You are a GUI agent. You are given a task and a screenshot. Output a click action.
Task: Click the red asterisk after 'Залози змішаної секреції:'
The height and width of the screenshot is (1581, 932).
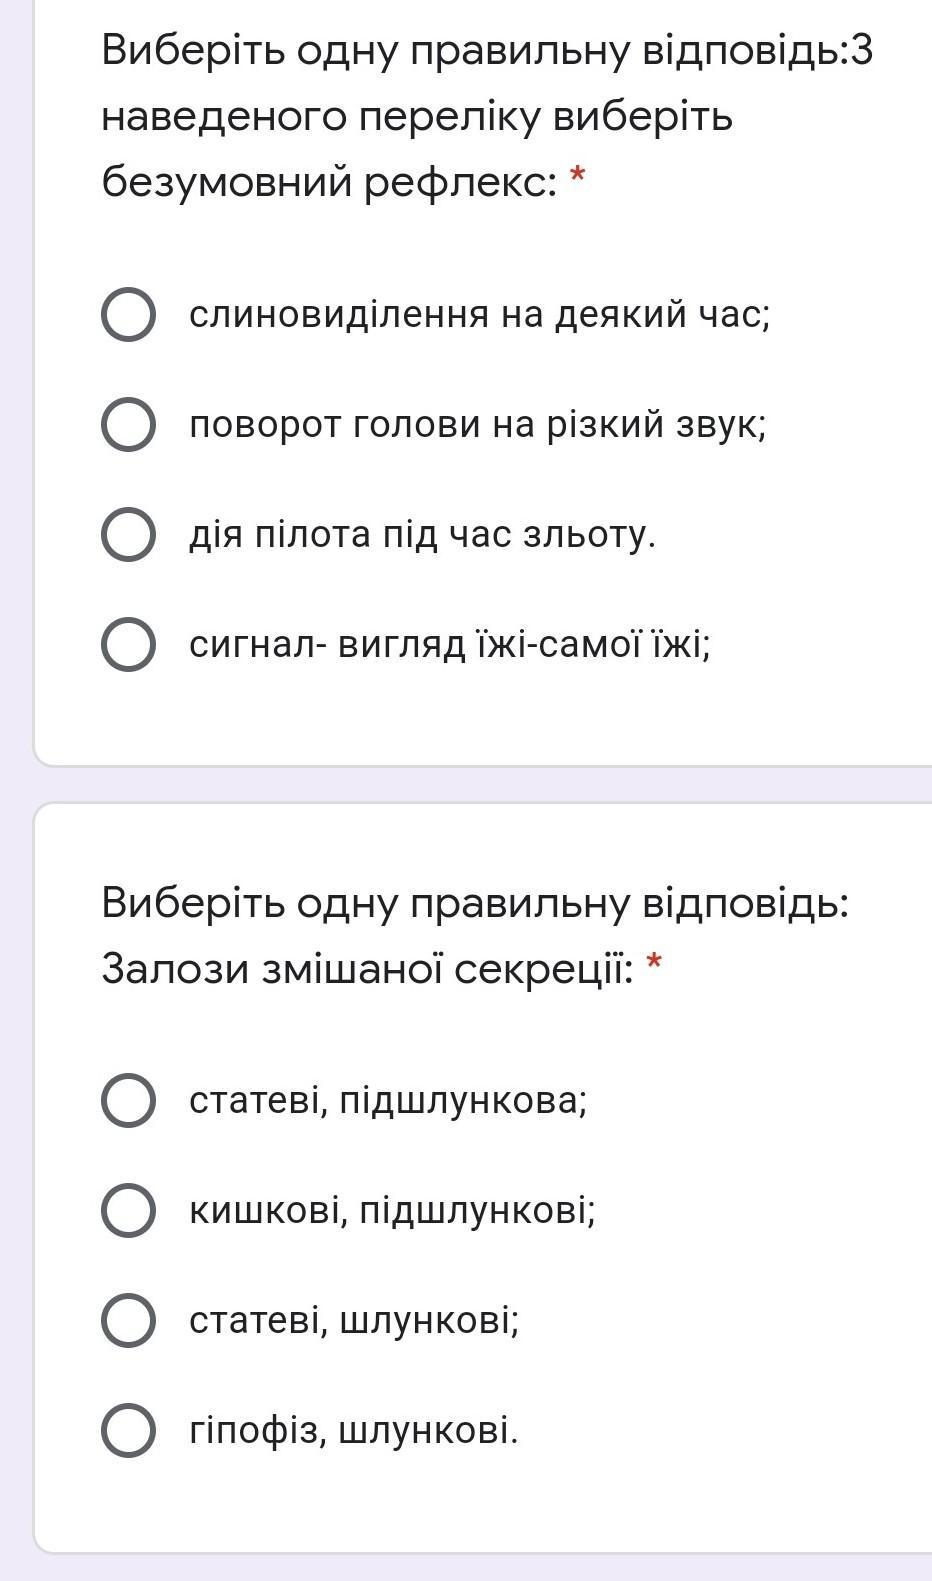coord(654,966)
